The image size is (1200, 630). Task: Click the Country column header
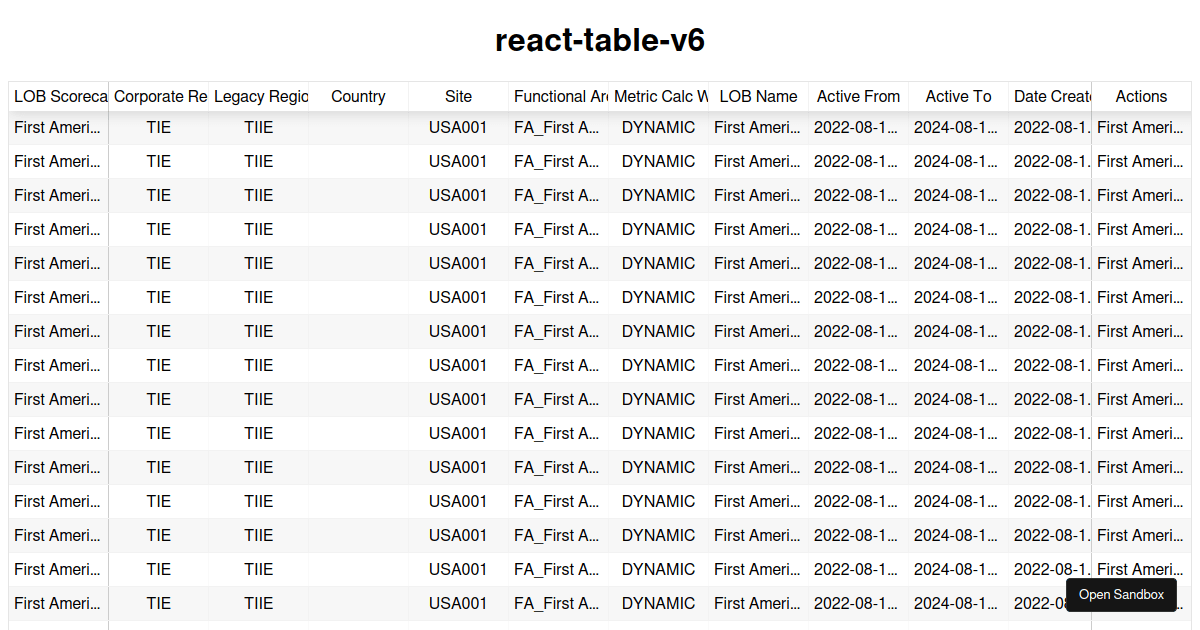pos(359,96)
